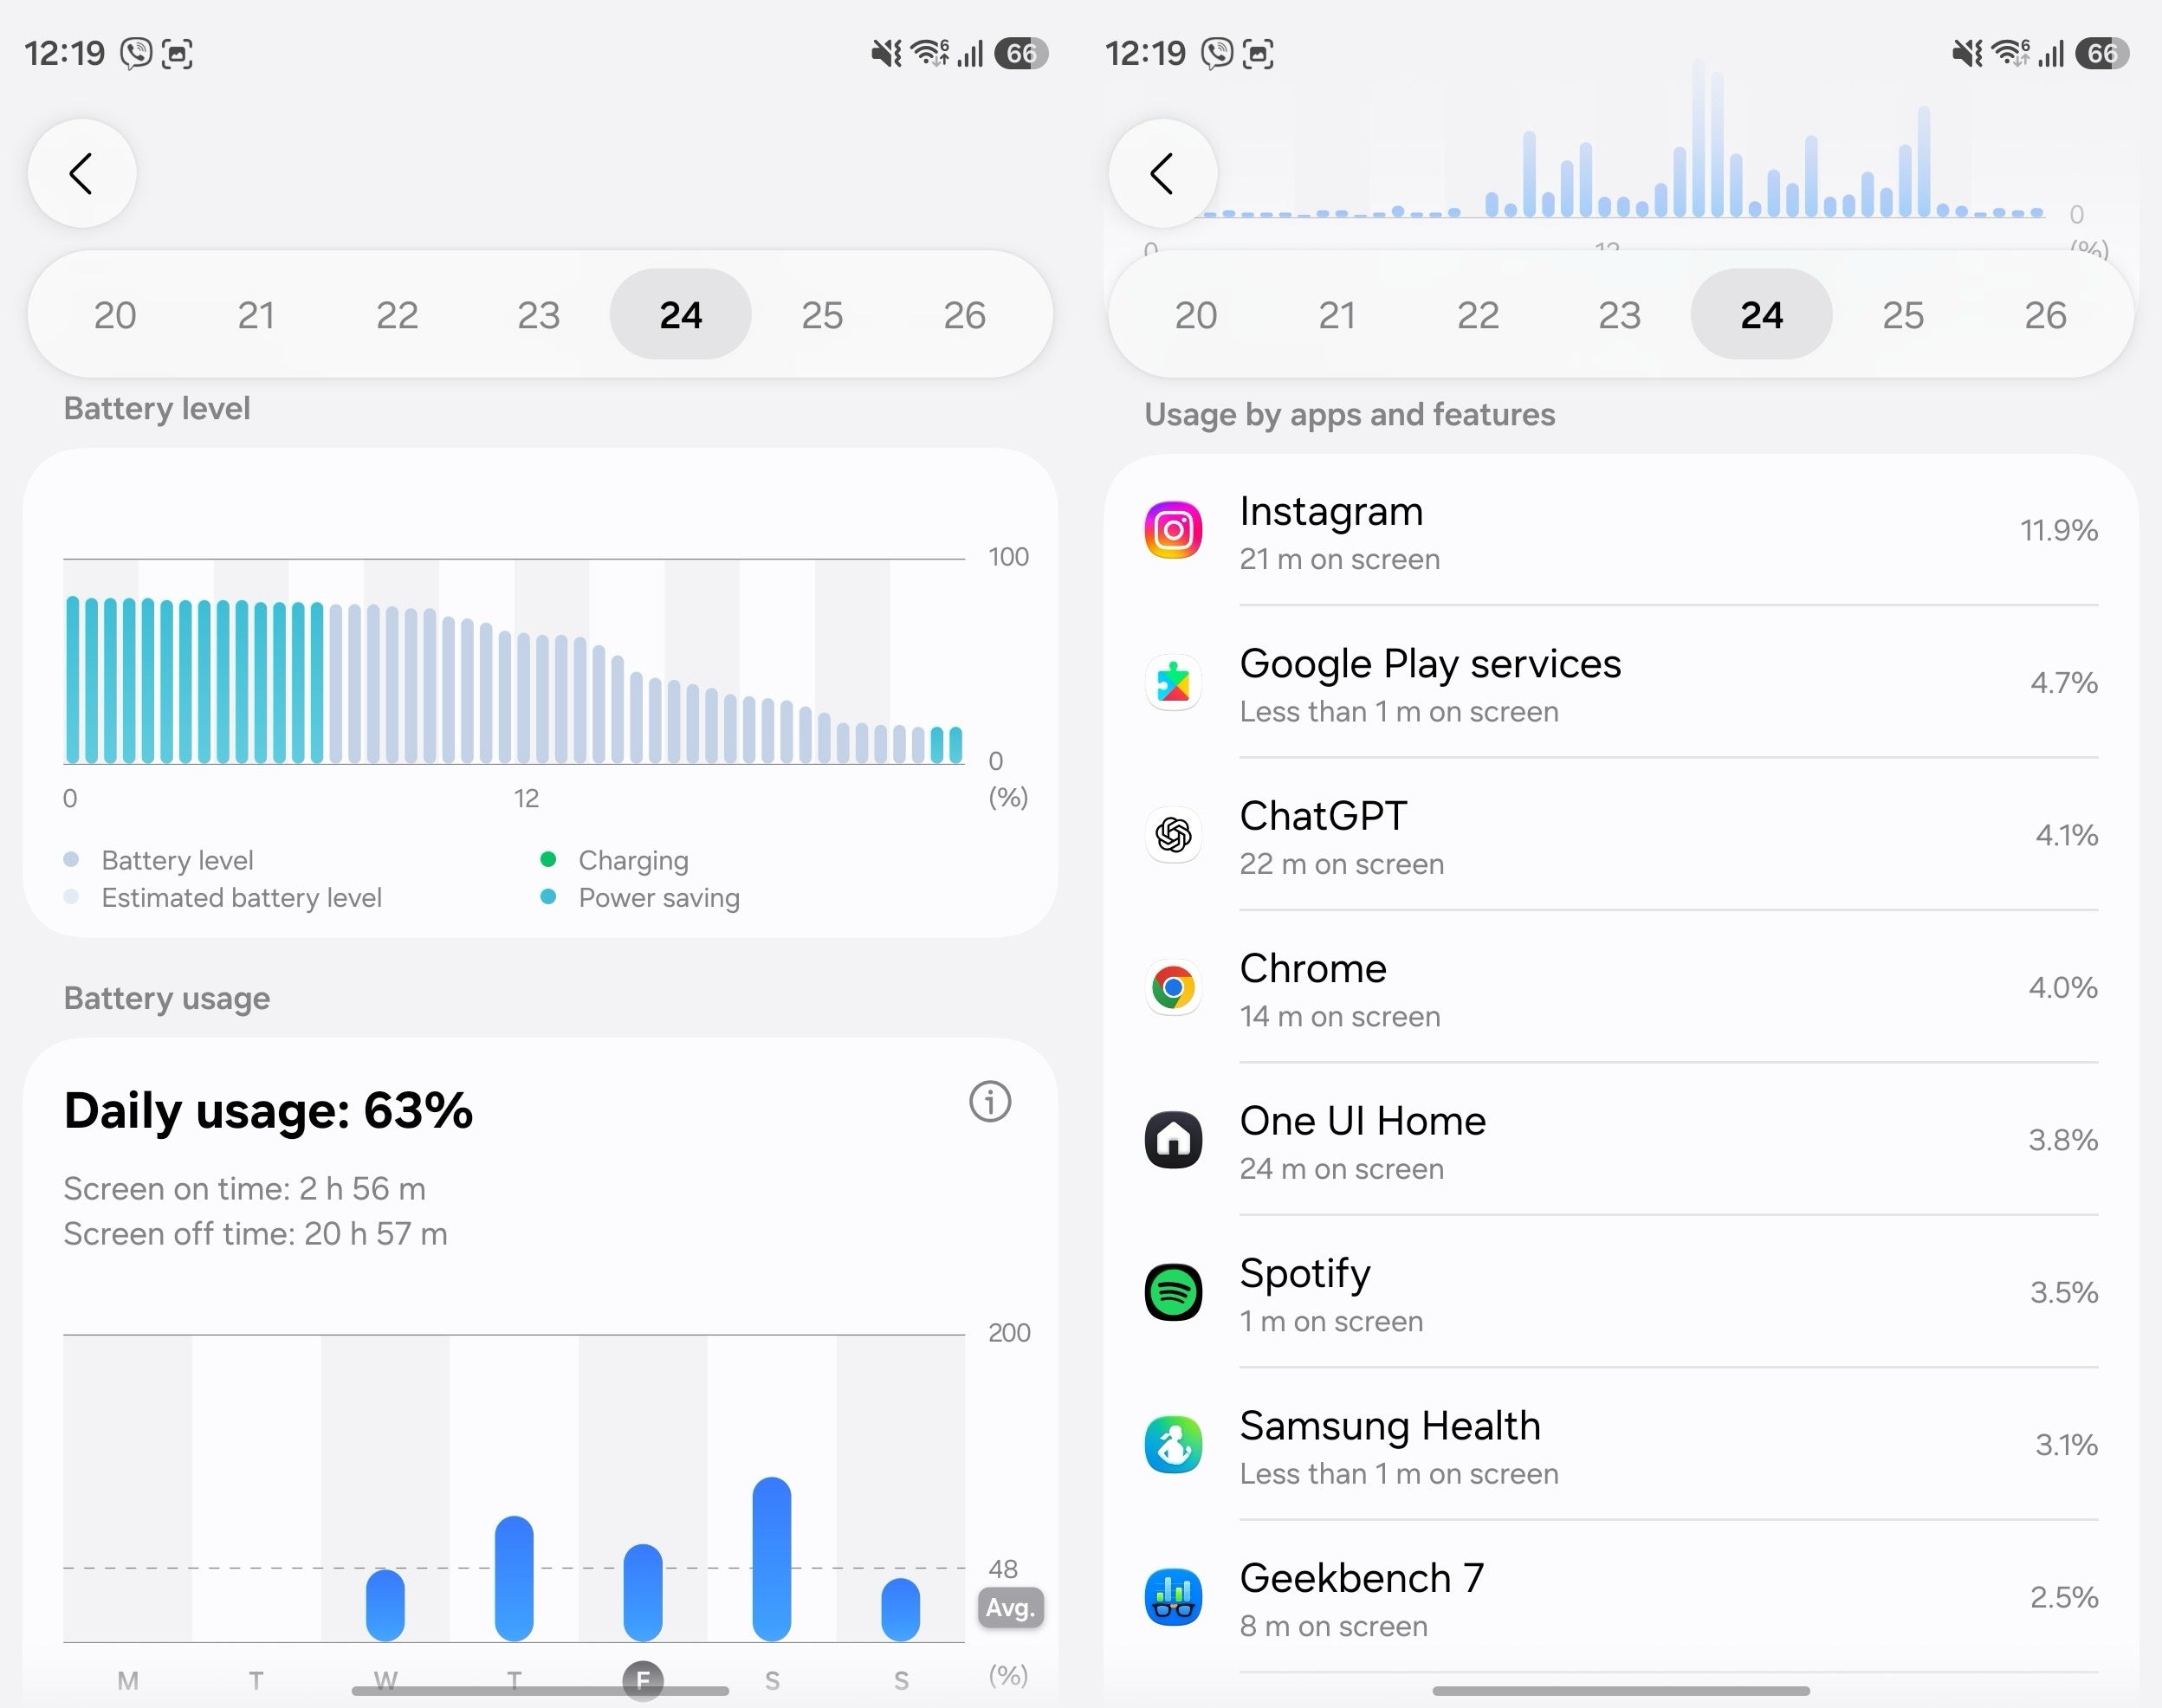Viewport: 2162px width, 1708px height.
Task: Tap the Google Play services icon
Action: 1173,683
